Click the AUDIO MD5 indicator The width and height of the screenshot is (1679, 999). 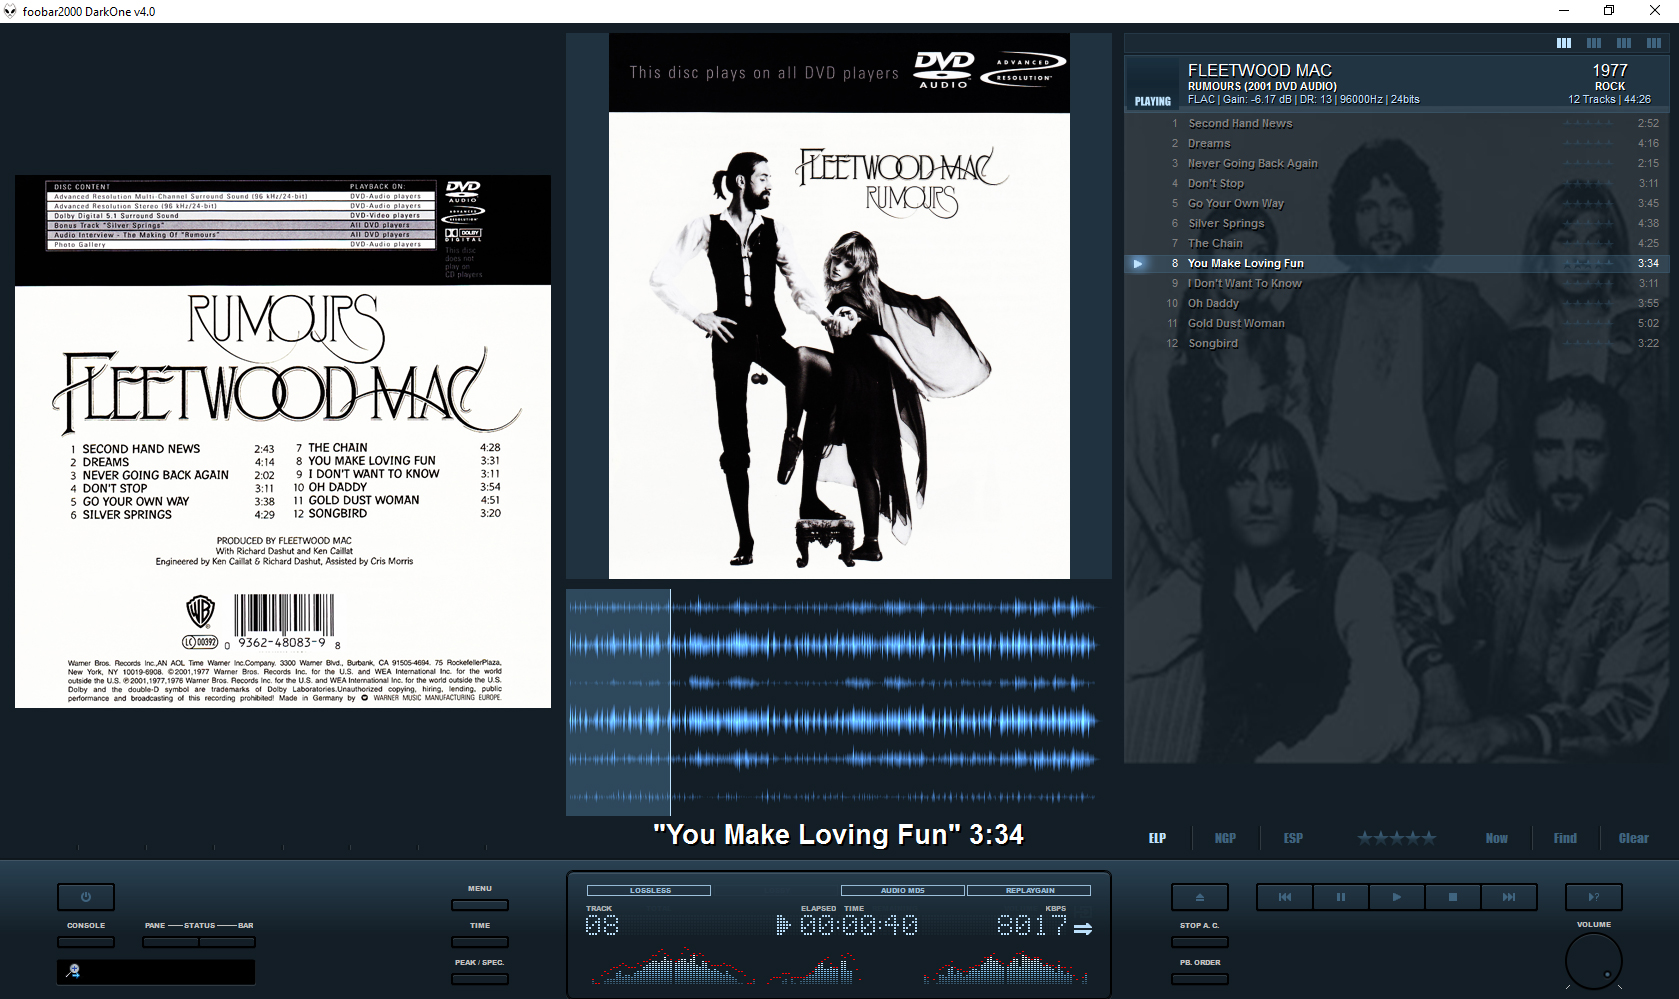[x=903, y=890]
